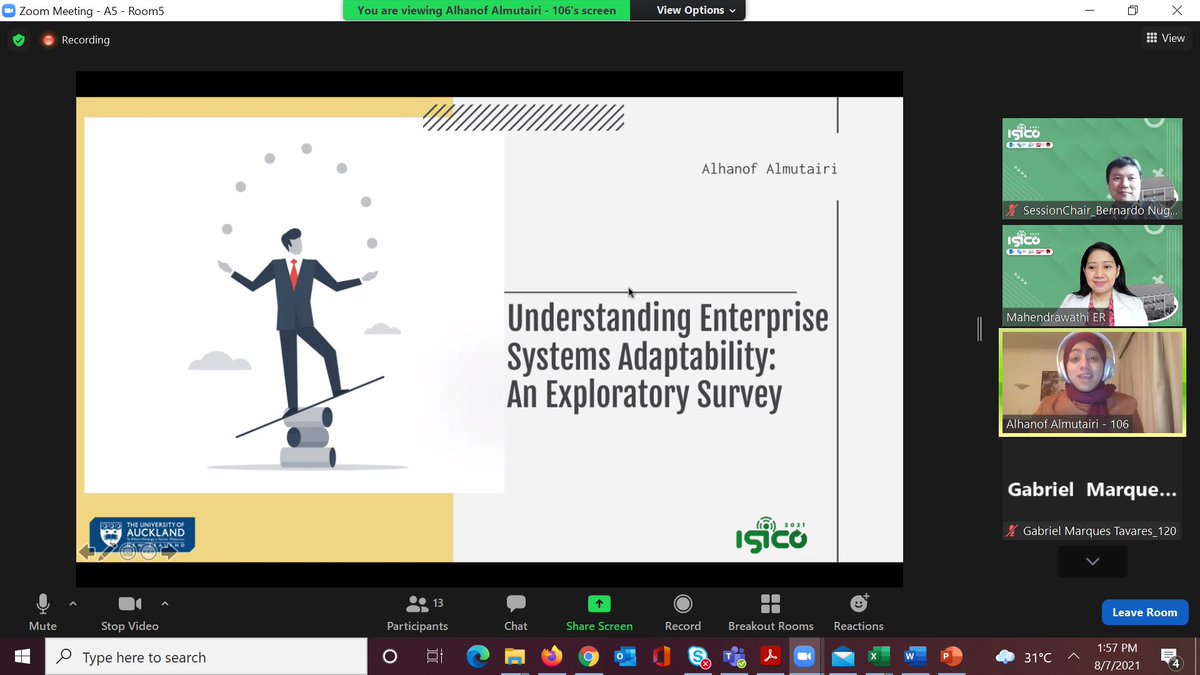
Task: Click green encryption shield icon
Action: 18,40
